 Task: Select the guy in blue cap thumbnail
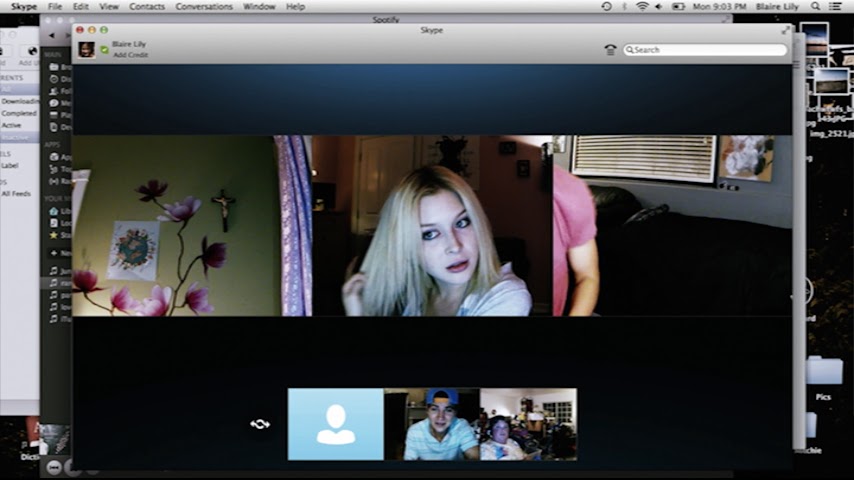tap(432, 424)
